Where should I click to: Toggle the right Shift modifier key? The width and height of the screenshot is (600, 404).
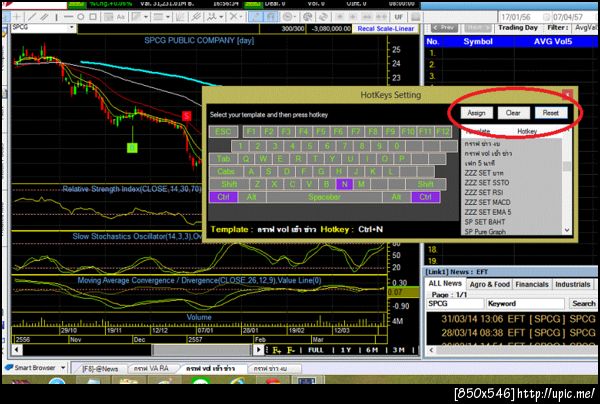(x=426, y=184)
